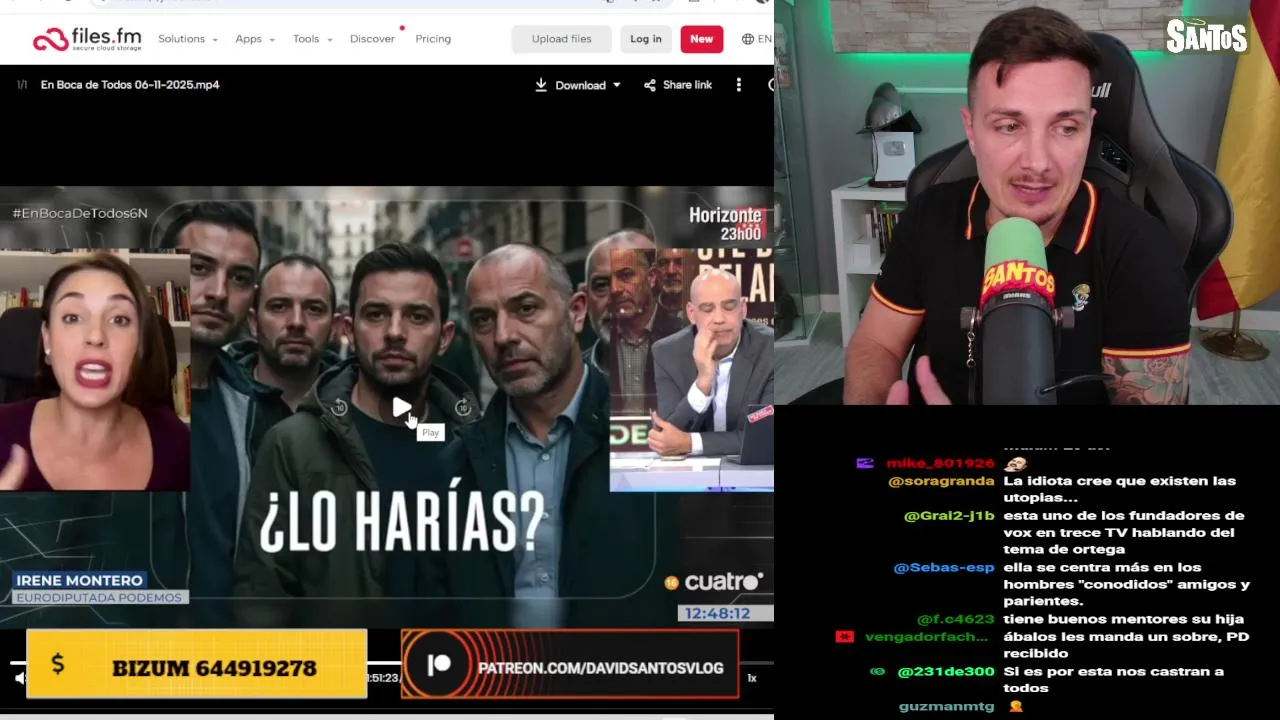
Task: Rewind the video ten seconds
Action: tap(339, 407)
